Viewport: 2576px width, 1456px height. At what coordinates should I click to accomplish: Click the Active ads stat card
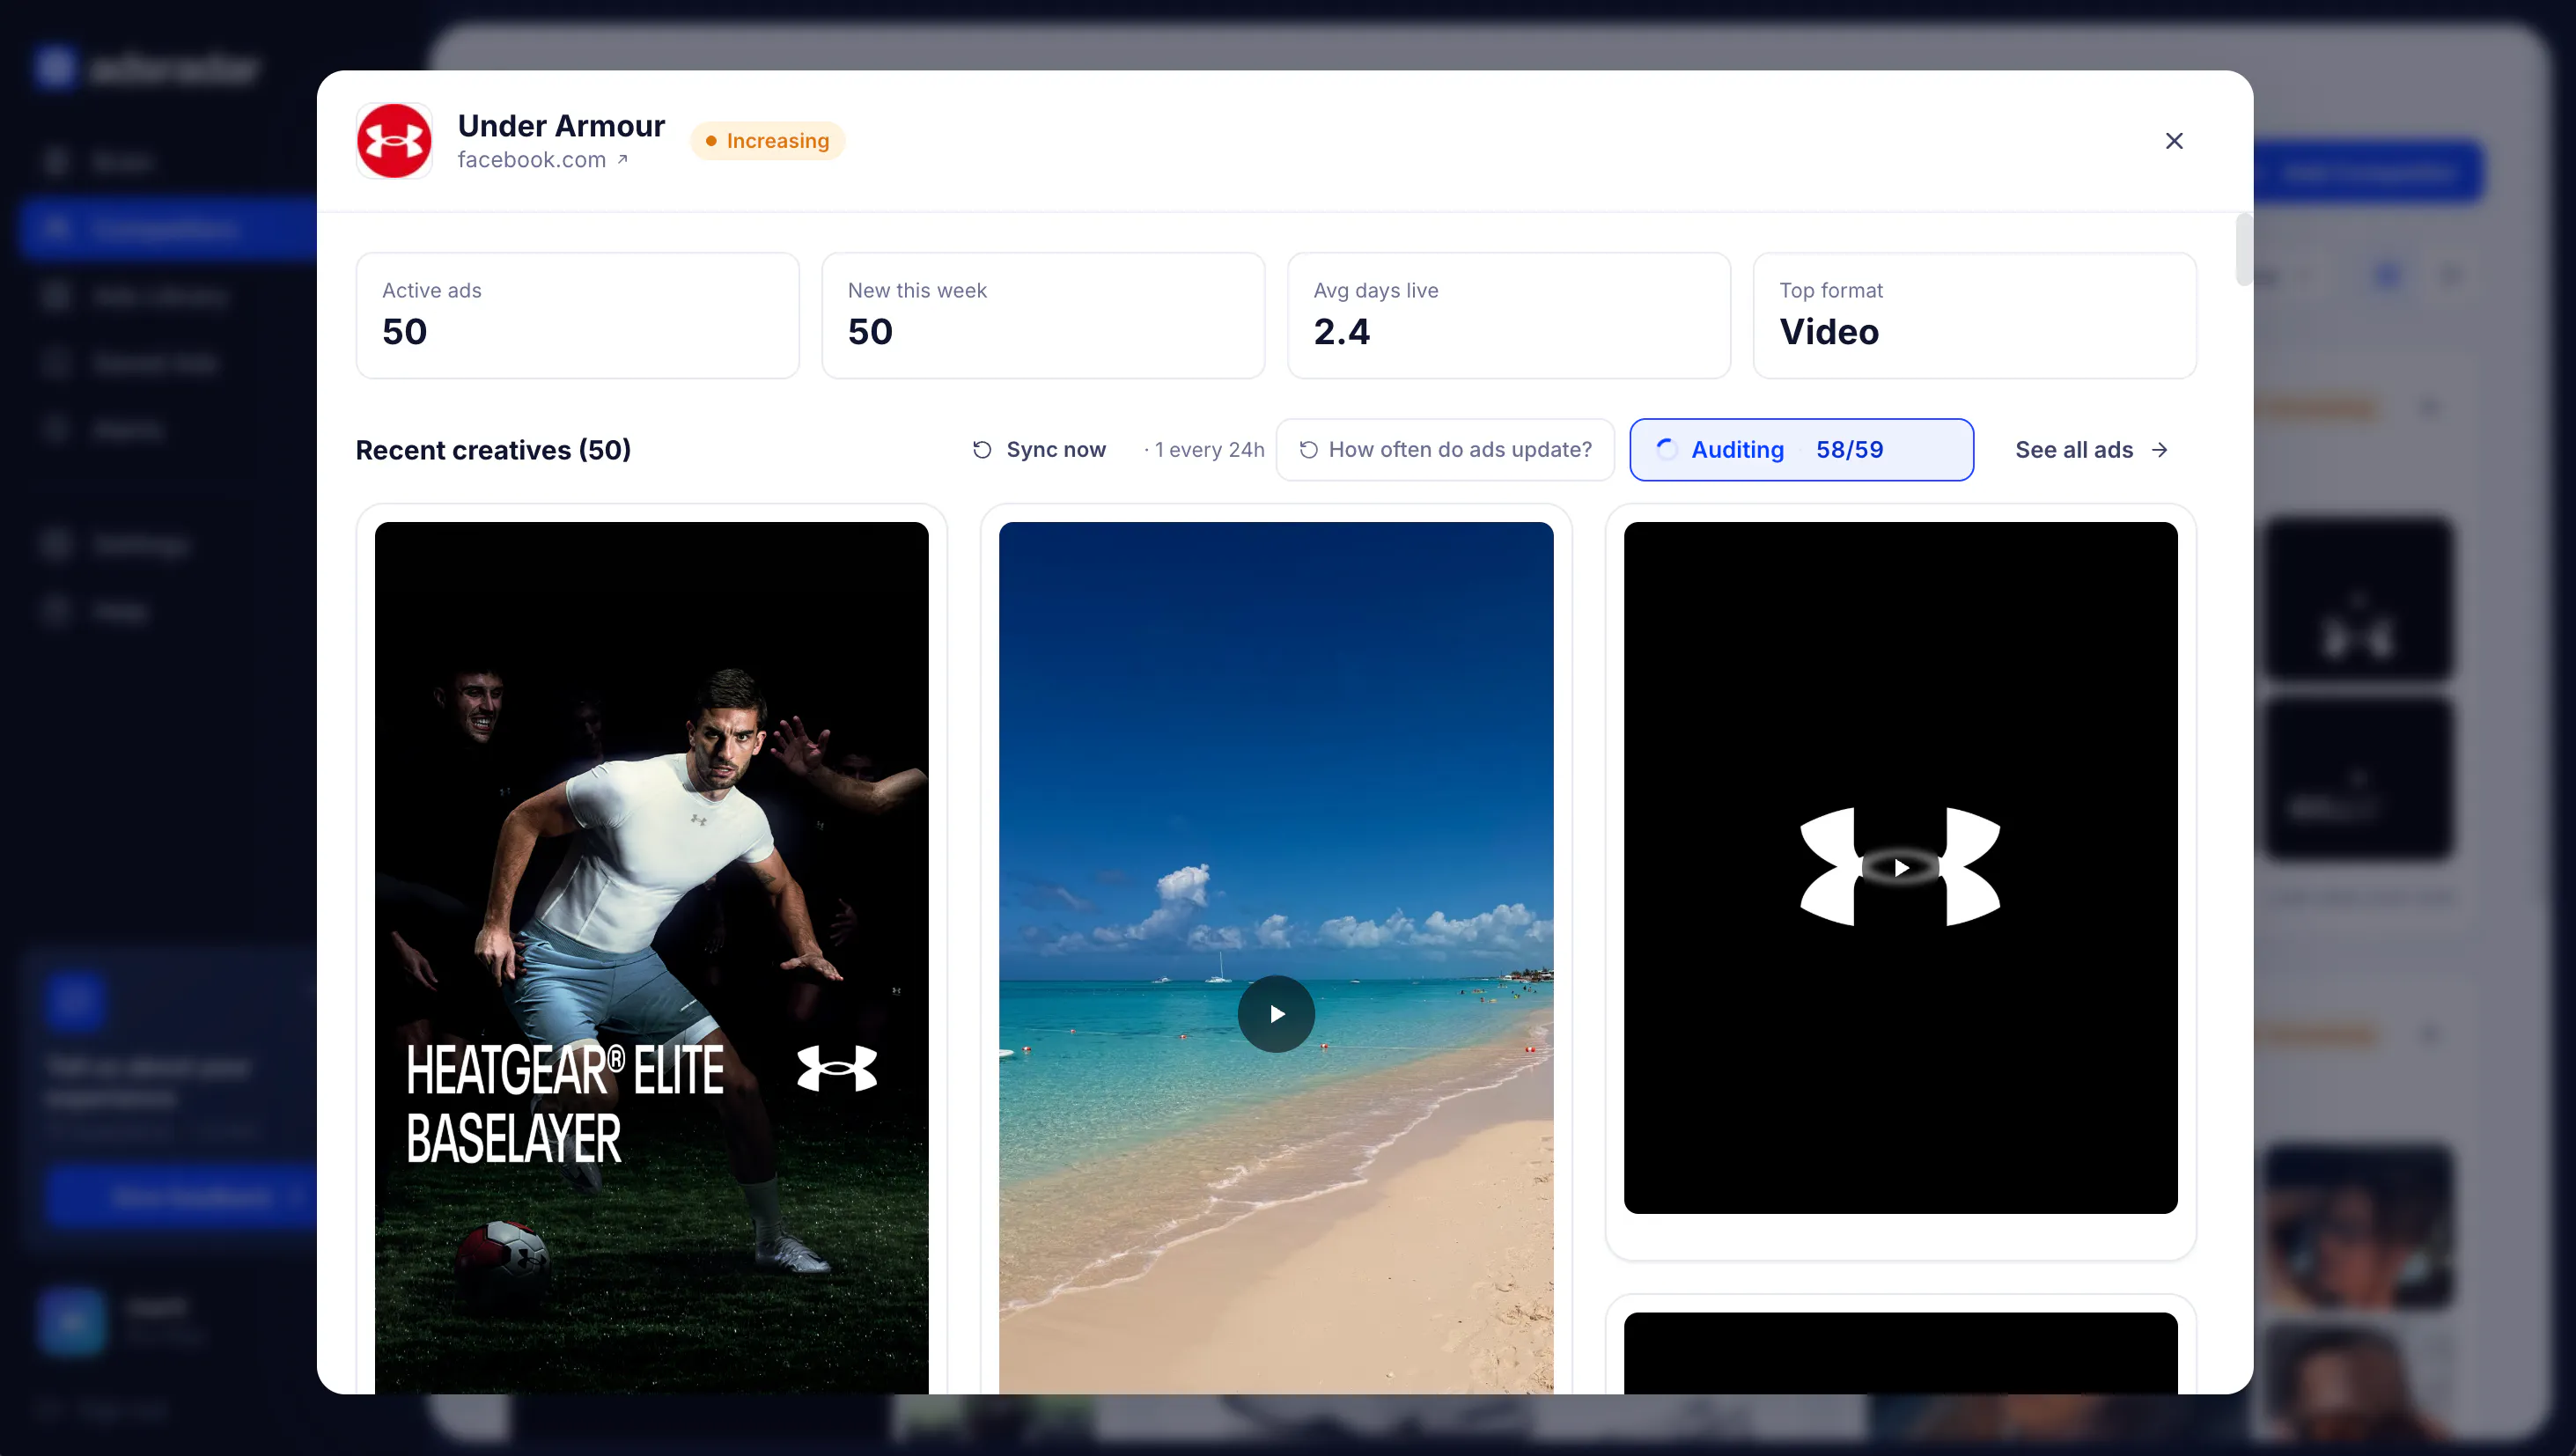coord(578,316)
